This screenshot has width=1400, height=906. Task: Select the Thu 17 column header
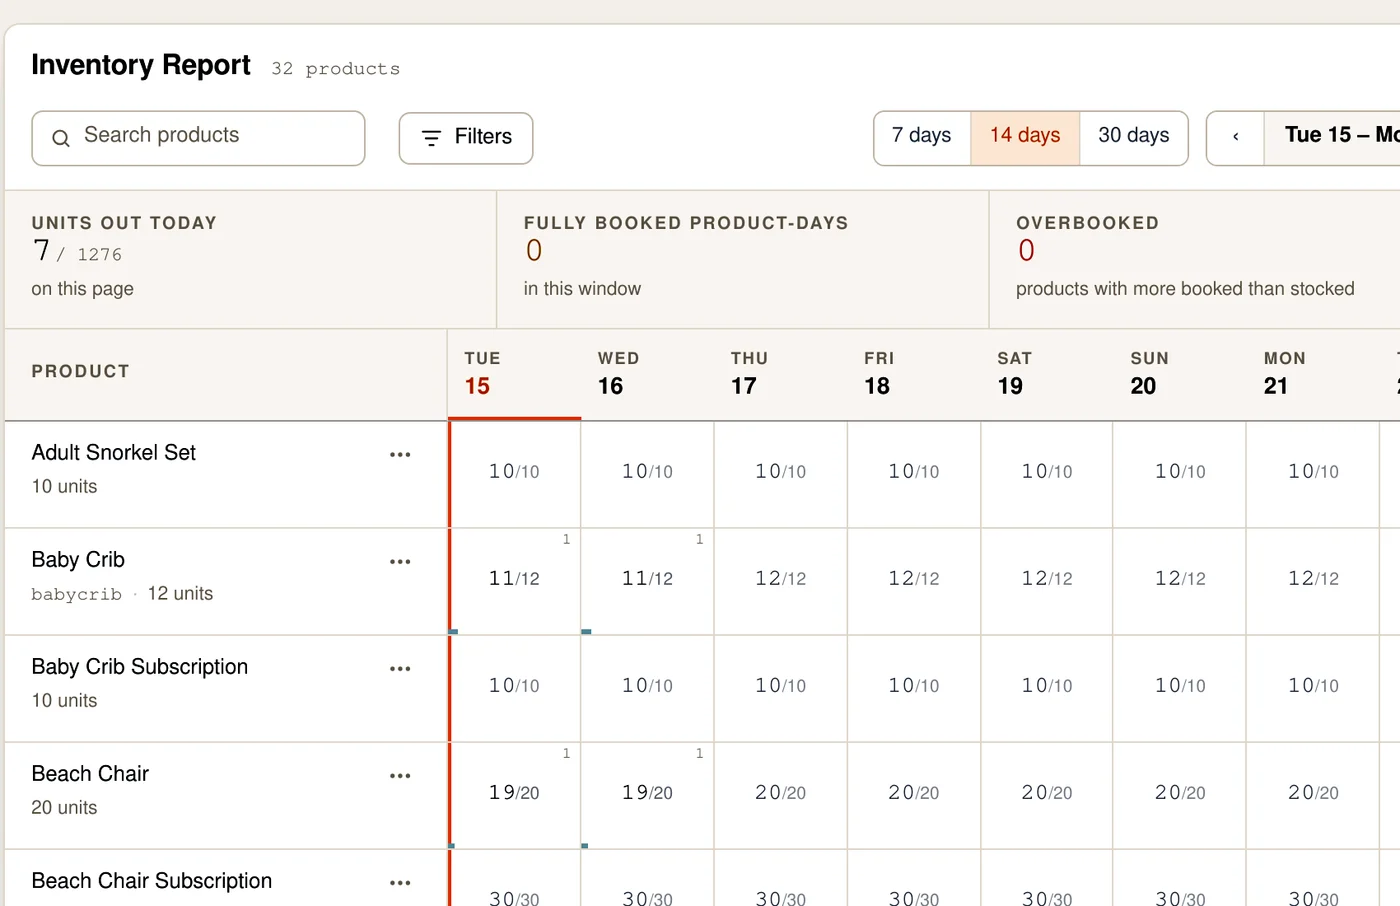click(780, 374)
